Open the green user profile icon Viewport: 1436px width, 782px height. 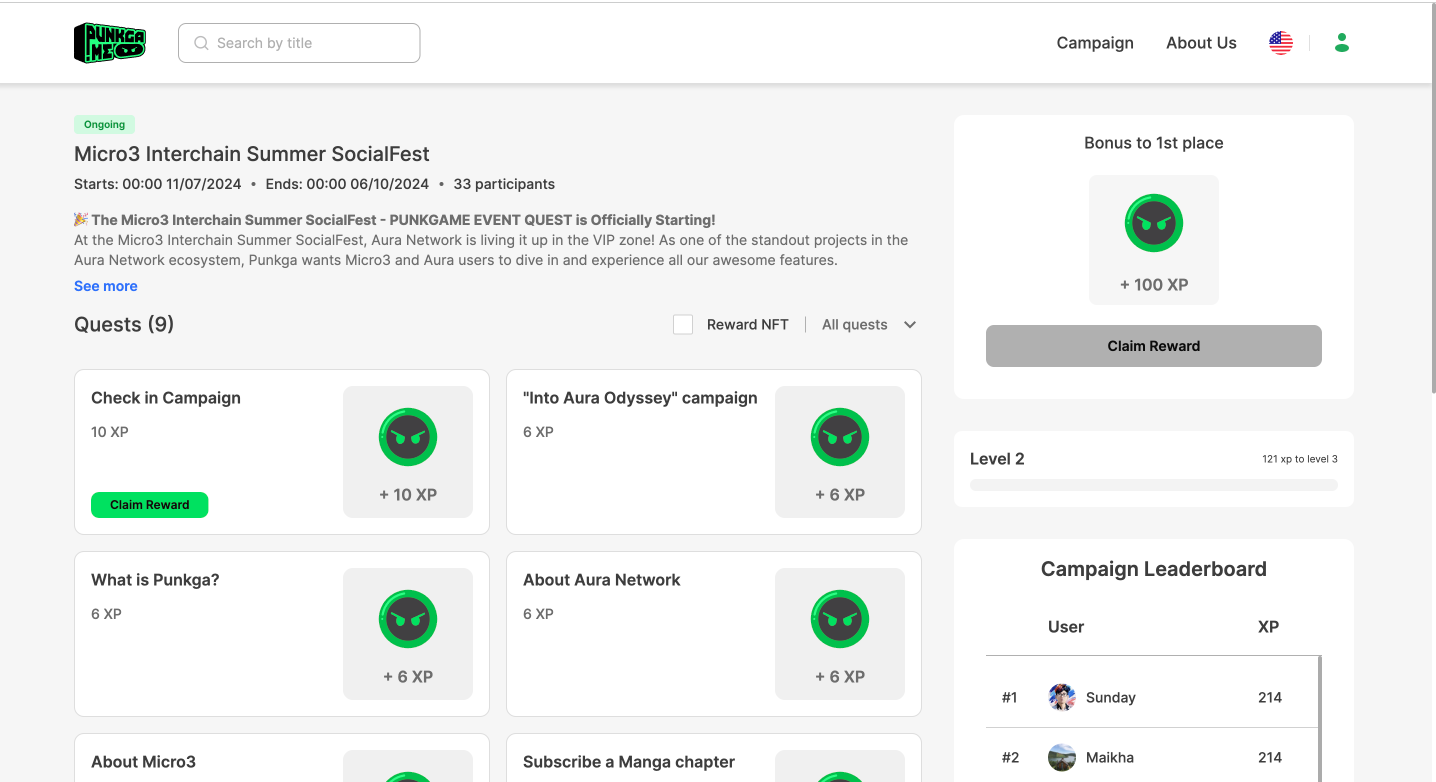(1342, 43)
